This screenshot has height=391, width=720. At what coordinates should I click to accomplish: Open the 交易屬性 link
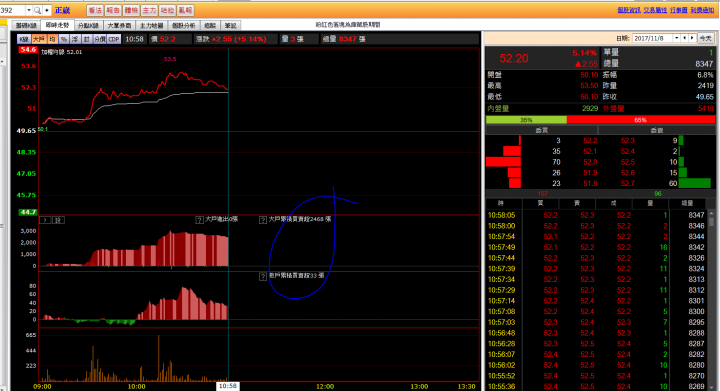click(x=655, y=10)
